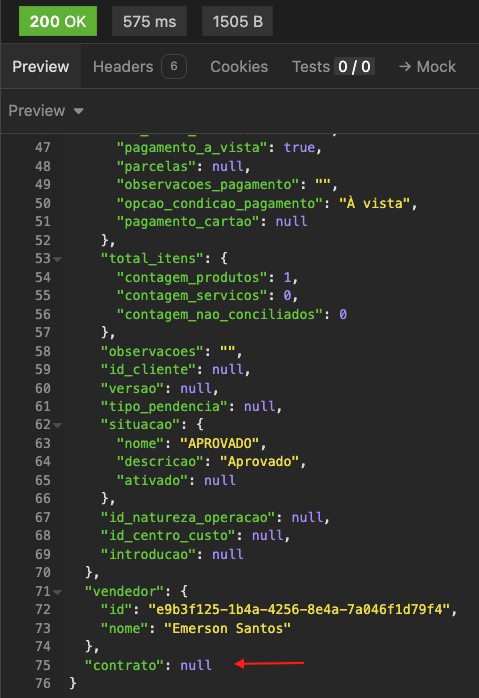Click the "id_centro_custo" key

click(168, 536)
